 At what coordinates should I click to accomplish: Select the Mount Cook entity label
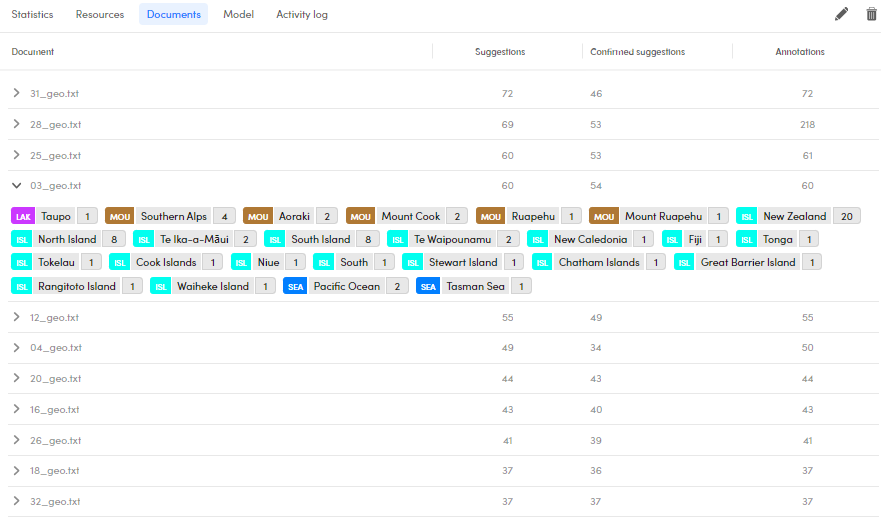pyautogui.click(x=410, y=216)
